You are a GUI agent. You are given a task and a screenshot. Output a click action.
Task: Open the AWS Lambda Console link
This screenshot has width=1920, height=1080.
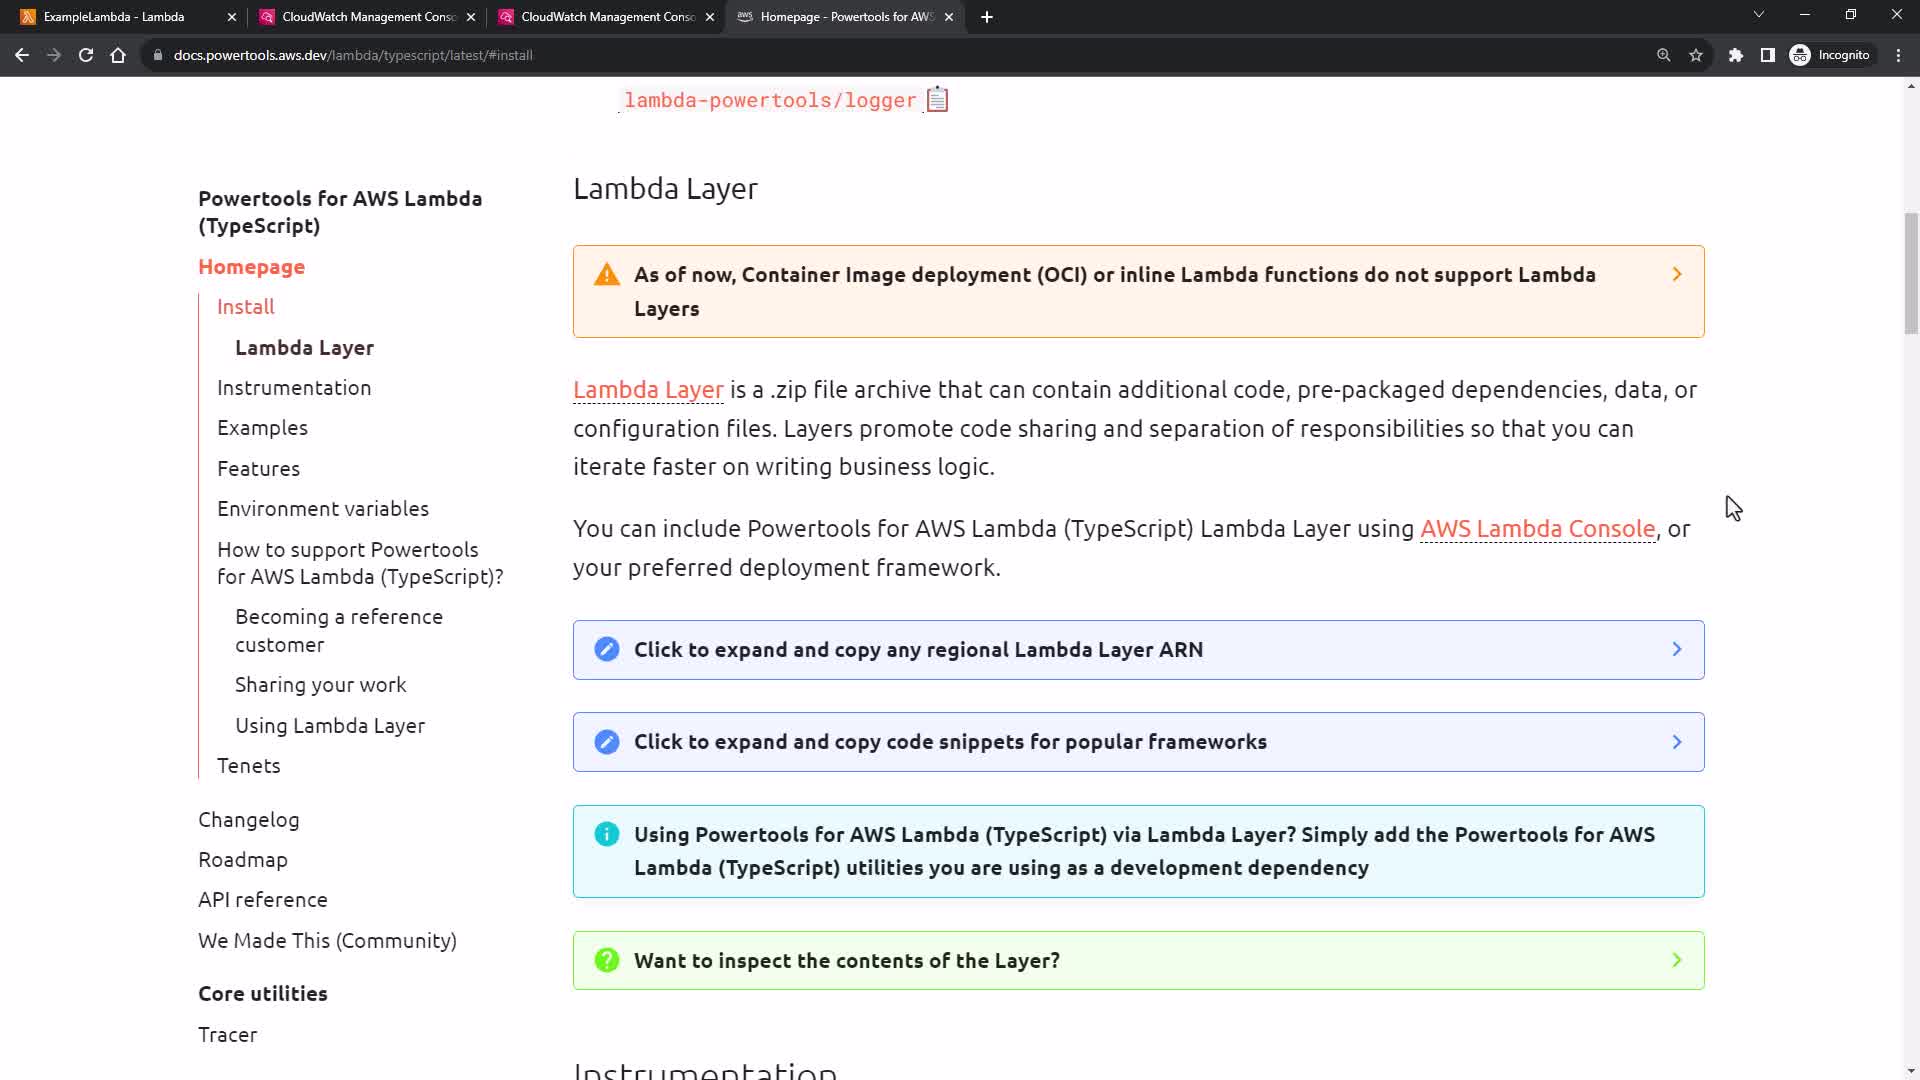point(1537,529)
